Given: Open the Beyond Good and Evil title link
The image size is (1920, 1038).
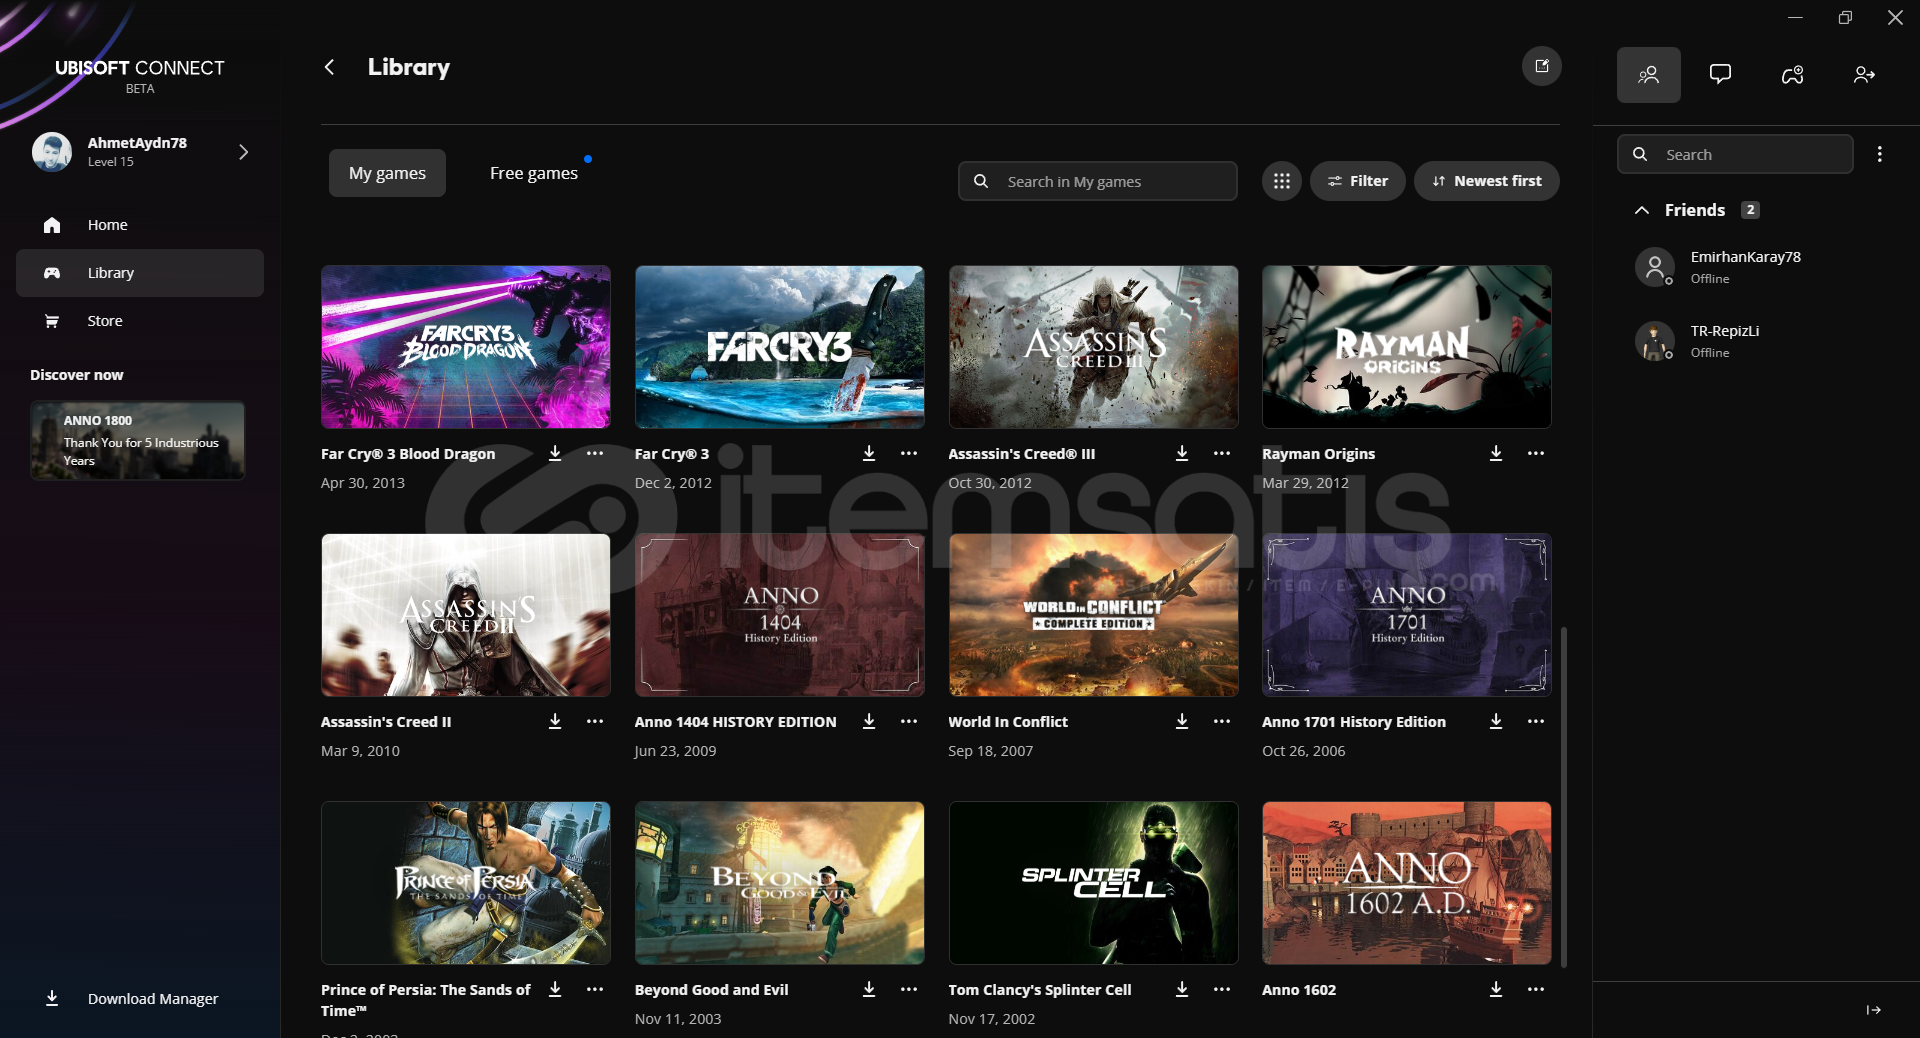Looking at the screenshot, I should pos(711,990).
